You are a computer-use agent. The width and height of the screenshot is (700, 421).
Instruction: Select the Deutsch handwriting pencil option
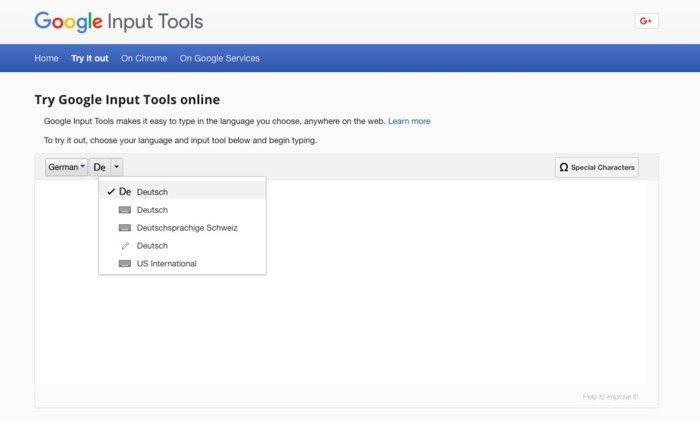click(x=152, y=246)
